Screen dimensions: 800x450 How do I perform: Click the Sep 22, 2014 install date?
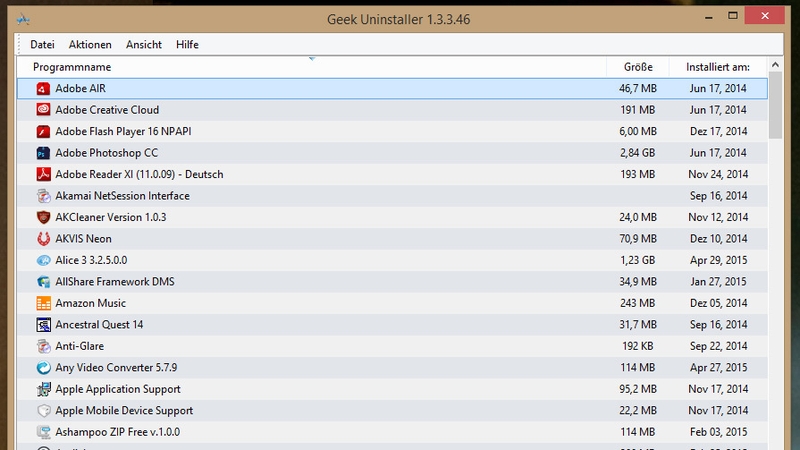pyautogui.click(x=718, y=345)
